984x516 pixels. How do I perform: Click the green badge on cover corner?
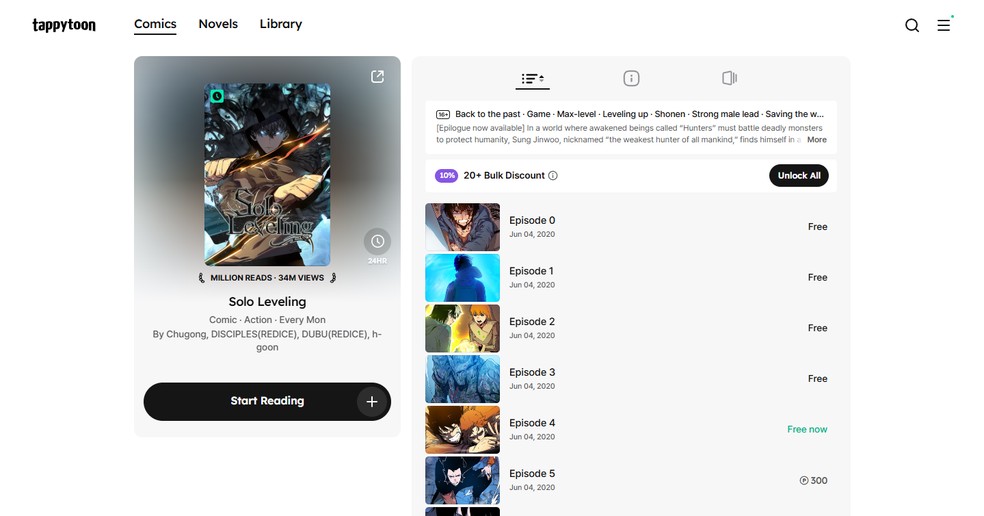point(217,96)
